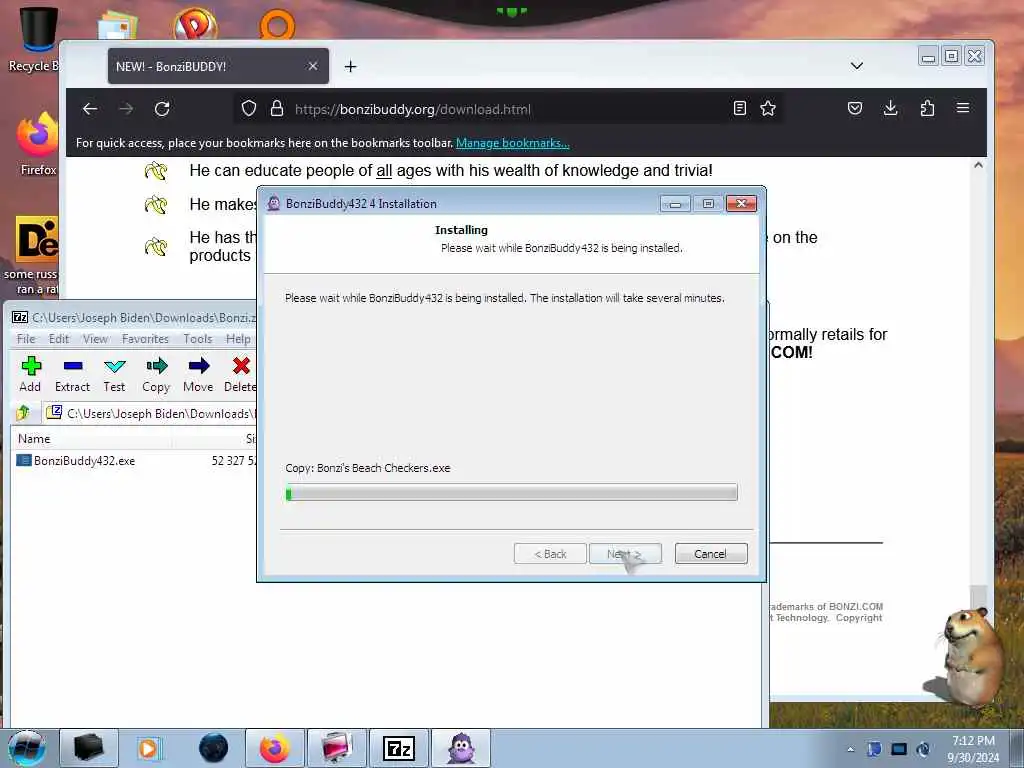The height and width of the screenshot is (768, 1024).
Task: Save page to Pocket
Action: point(854,108)
